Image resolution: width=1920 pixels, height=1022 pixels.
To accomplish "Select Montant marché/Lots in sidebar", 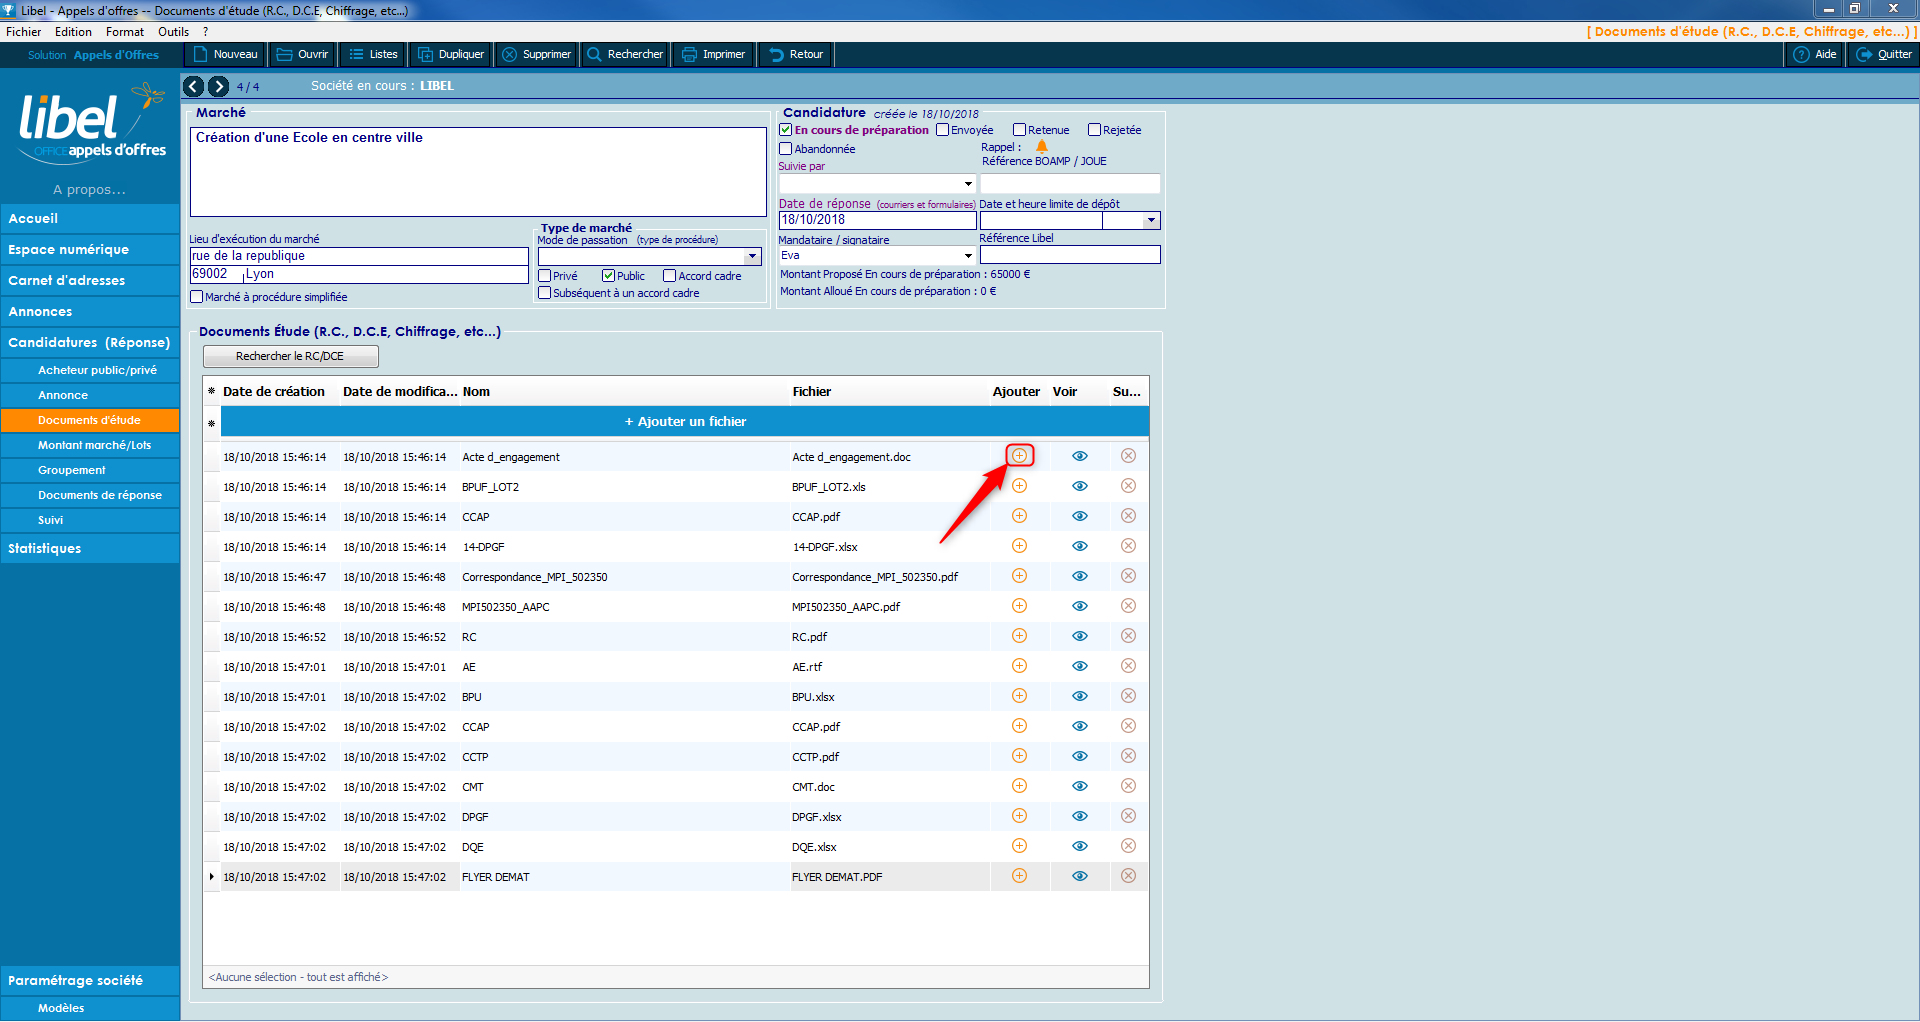I will click(x=90, y=445).
